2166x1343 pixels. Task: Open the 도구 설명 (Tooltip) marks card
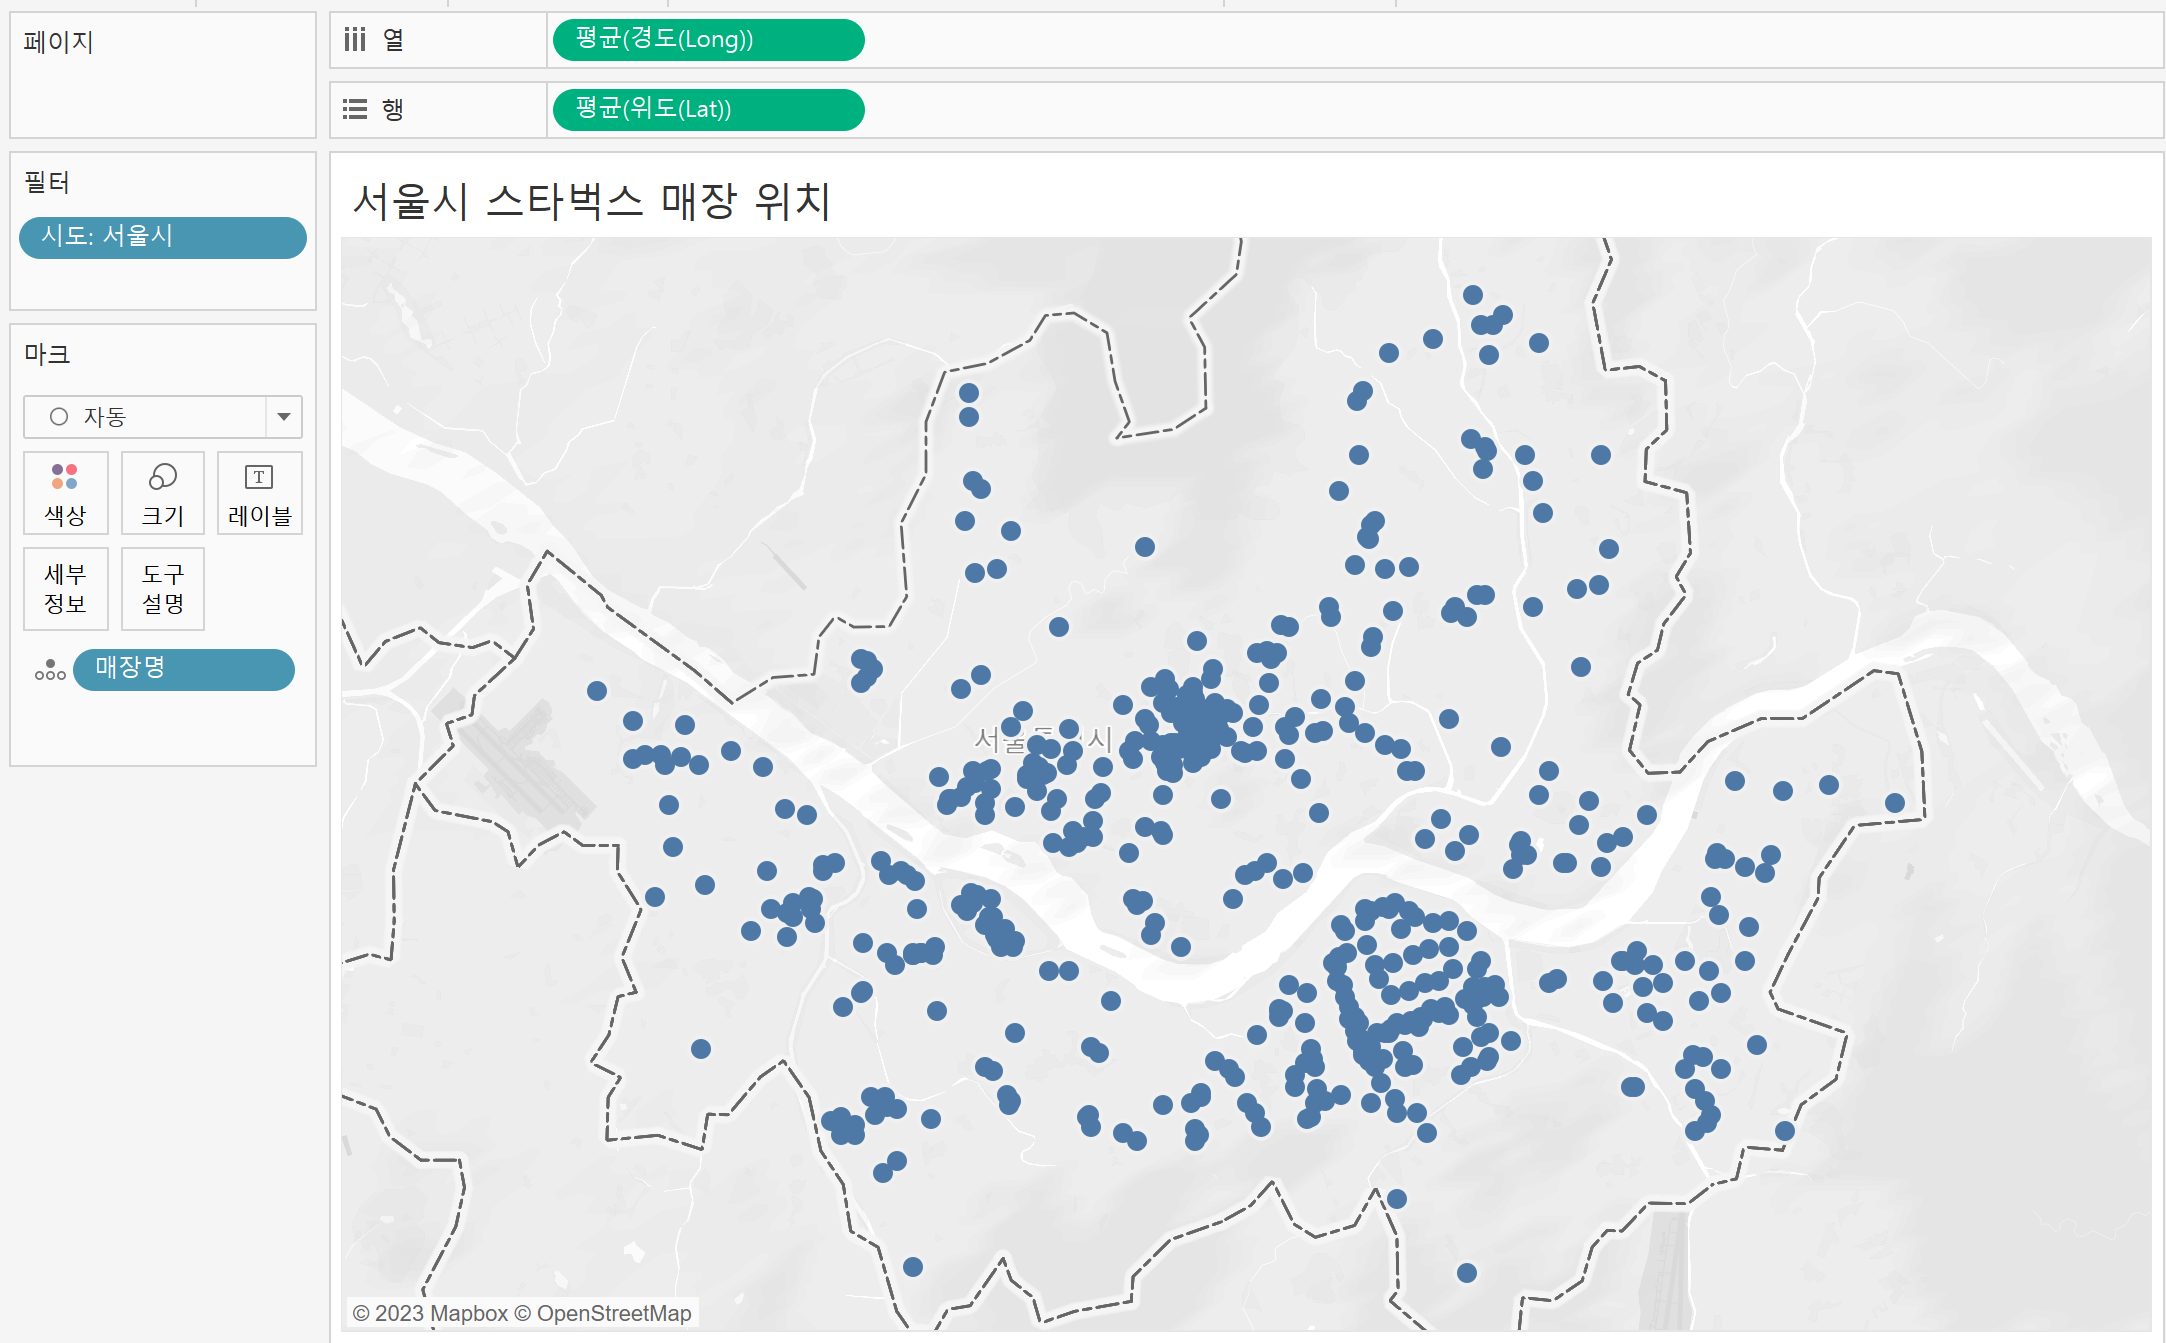pyautogui.click(x=163, y=589)
